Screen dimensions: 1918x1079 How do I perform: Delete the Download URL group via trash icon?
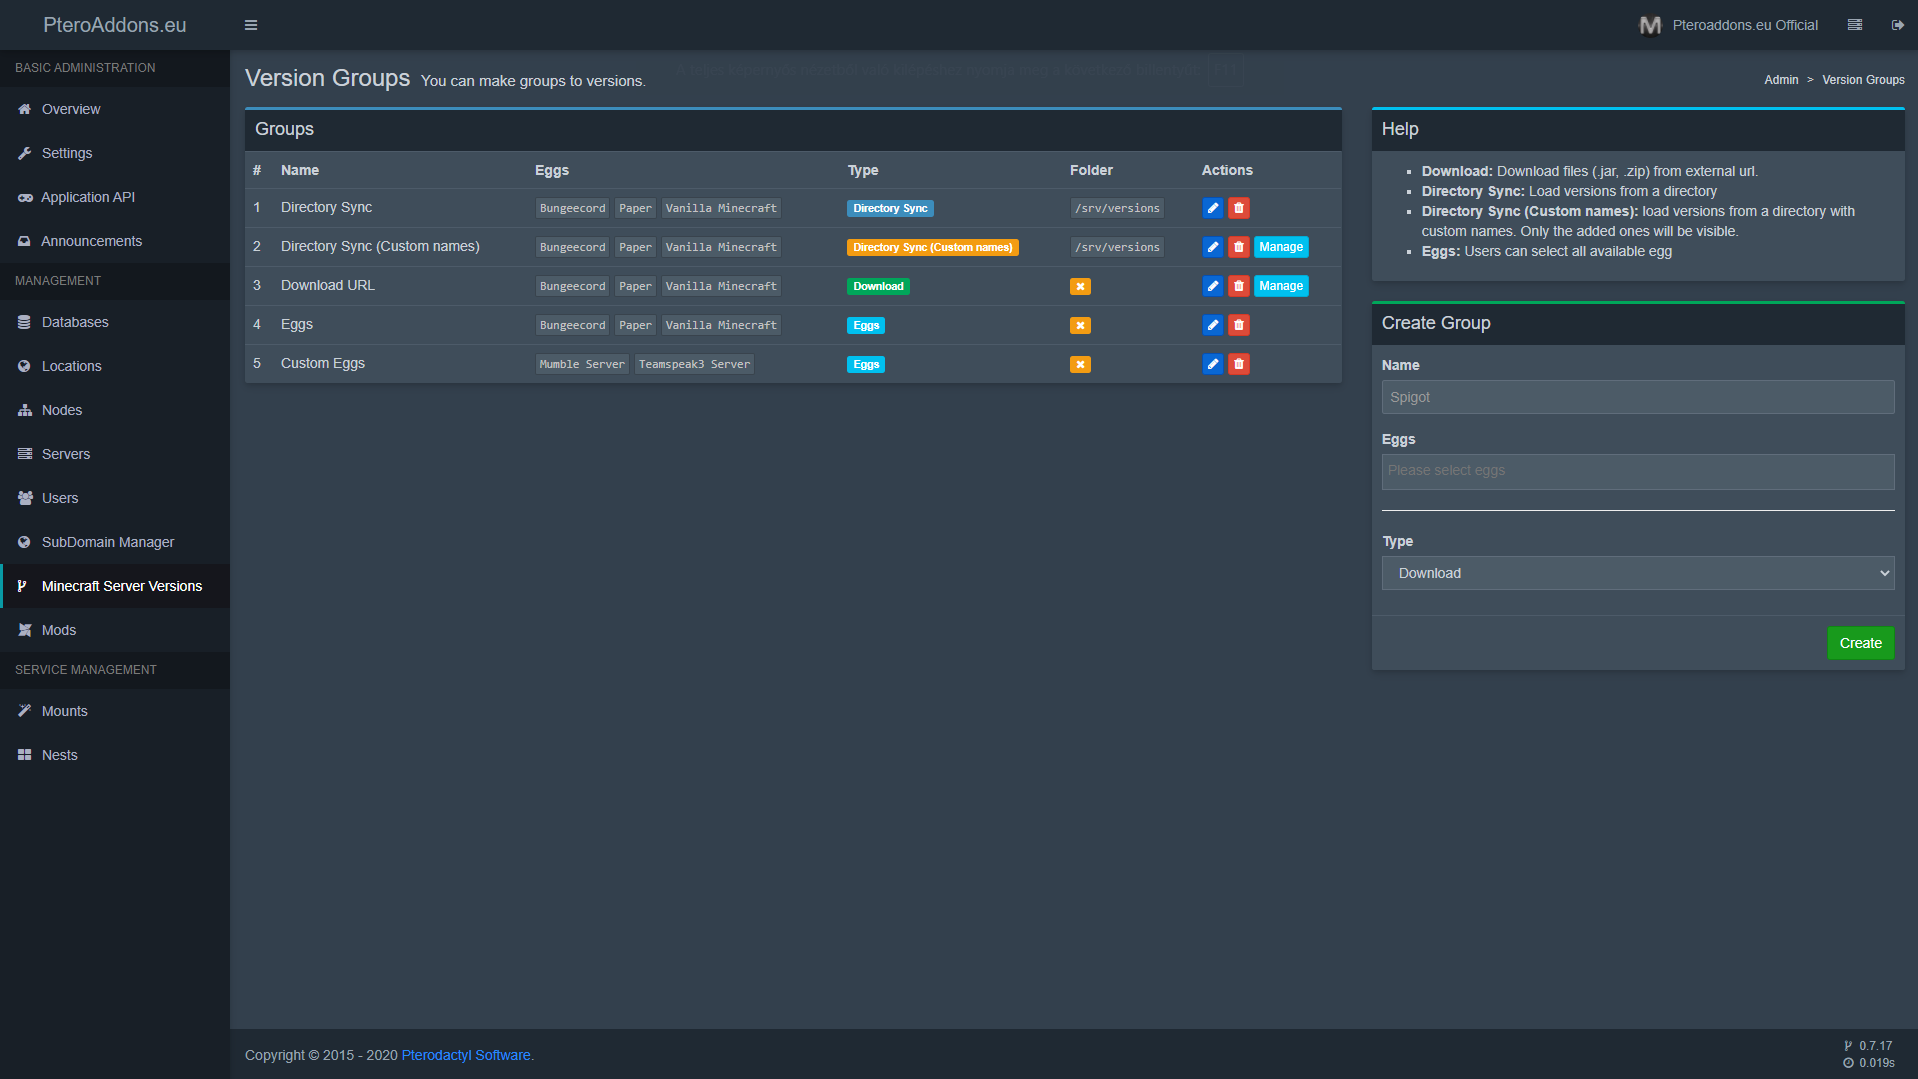pos(1238,286)
